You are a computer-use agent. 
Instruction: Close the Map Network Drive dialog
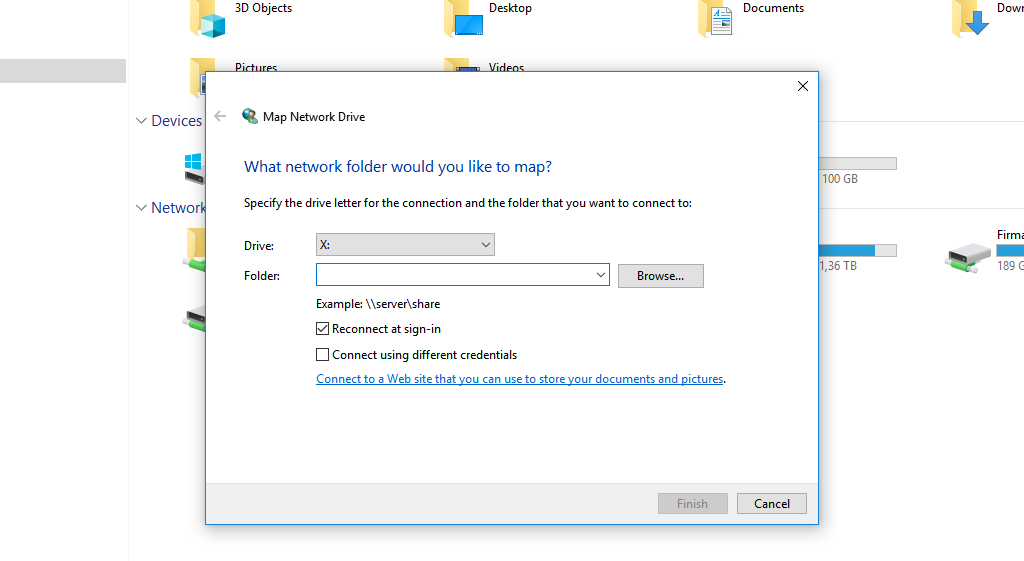(802, 86)
